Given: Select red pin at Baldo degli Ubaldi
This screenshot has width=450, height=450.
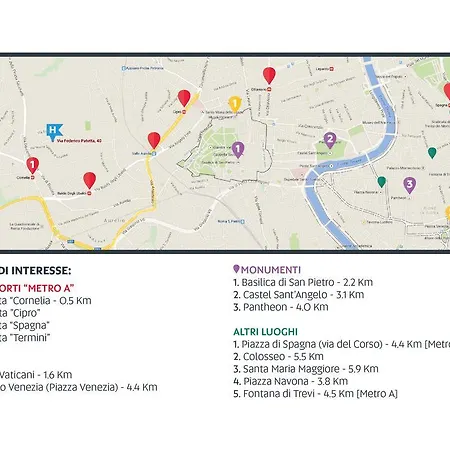Looking at the screenshot, I should tap(90, 180).
